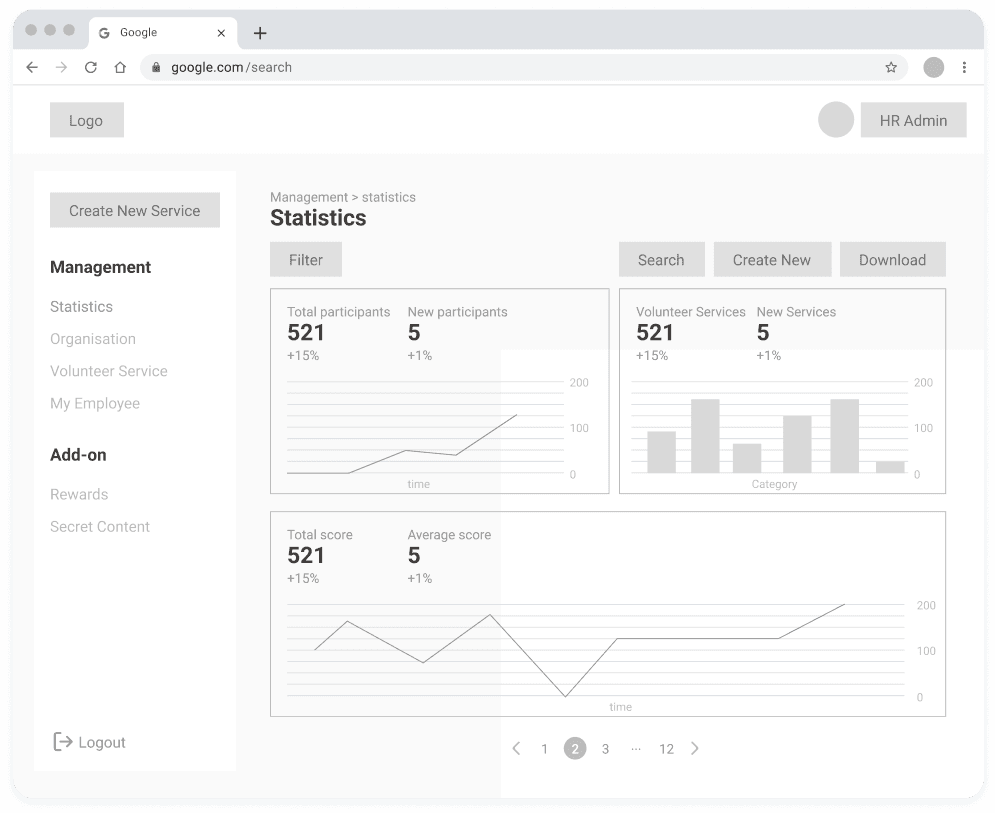Screen dimensions: 995x813
Task: Click the New participants label
Action: (x=458, y=312)
